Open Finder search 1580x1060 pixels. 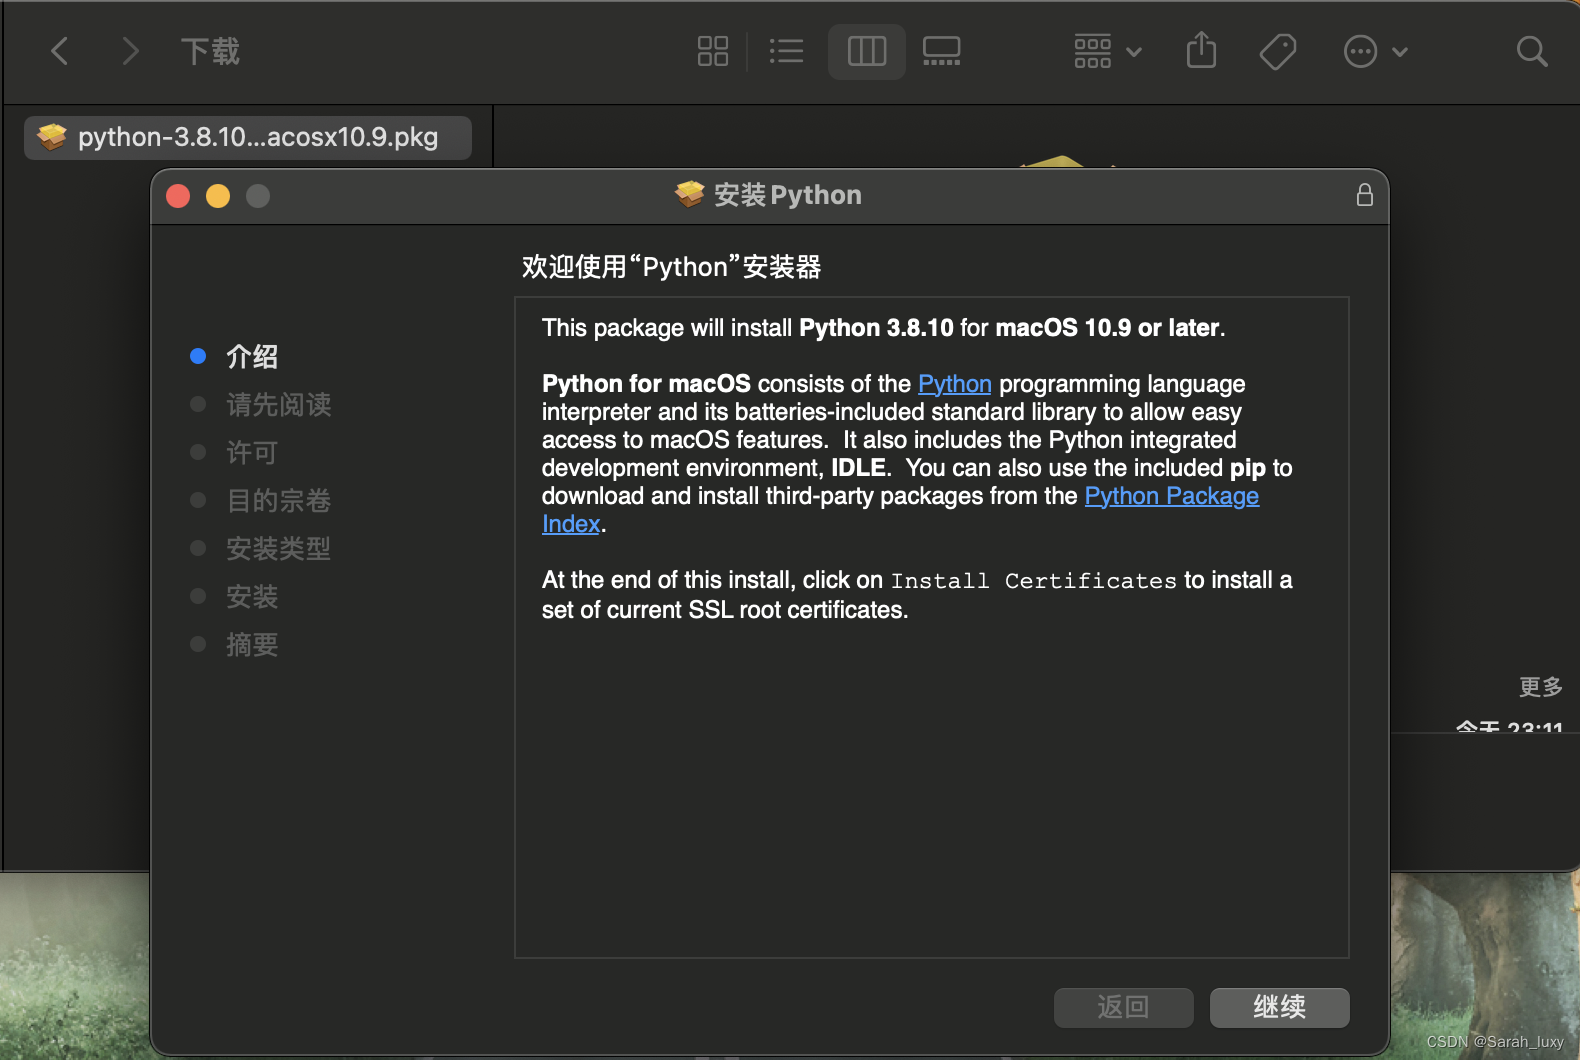pos(1532,51)
